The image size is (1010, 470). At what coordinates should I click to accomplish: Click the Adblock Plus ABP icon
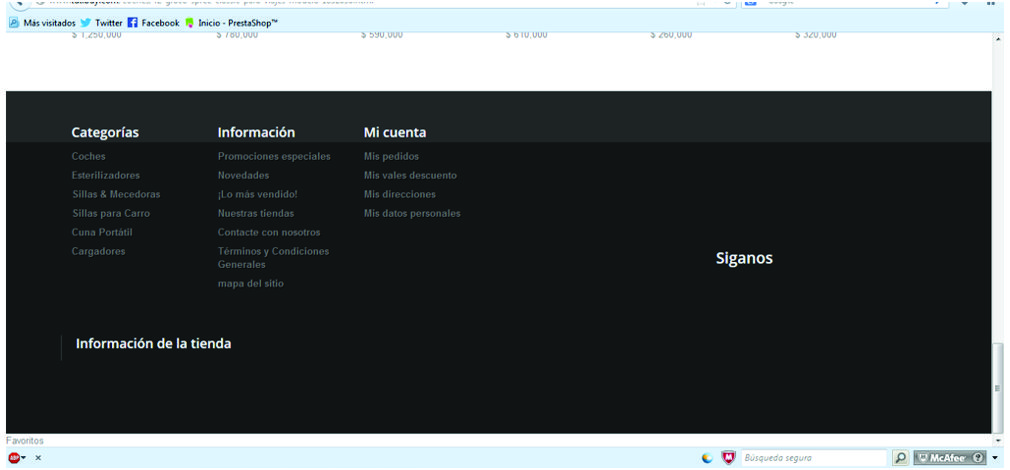click(x=14, y=458)
